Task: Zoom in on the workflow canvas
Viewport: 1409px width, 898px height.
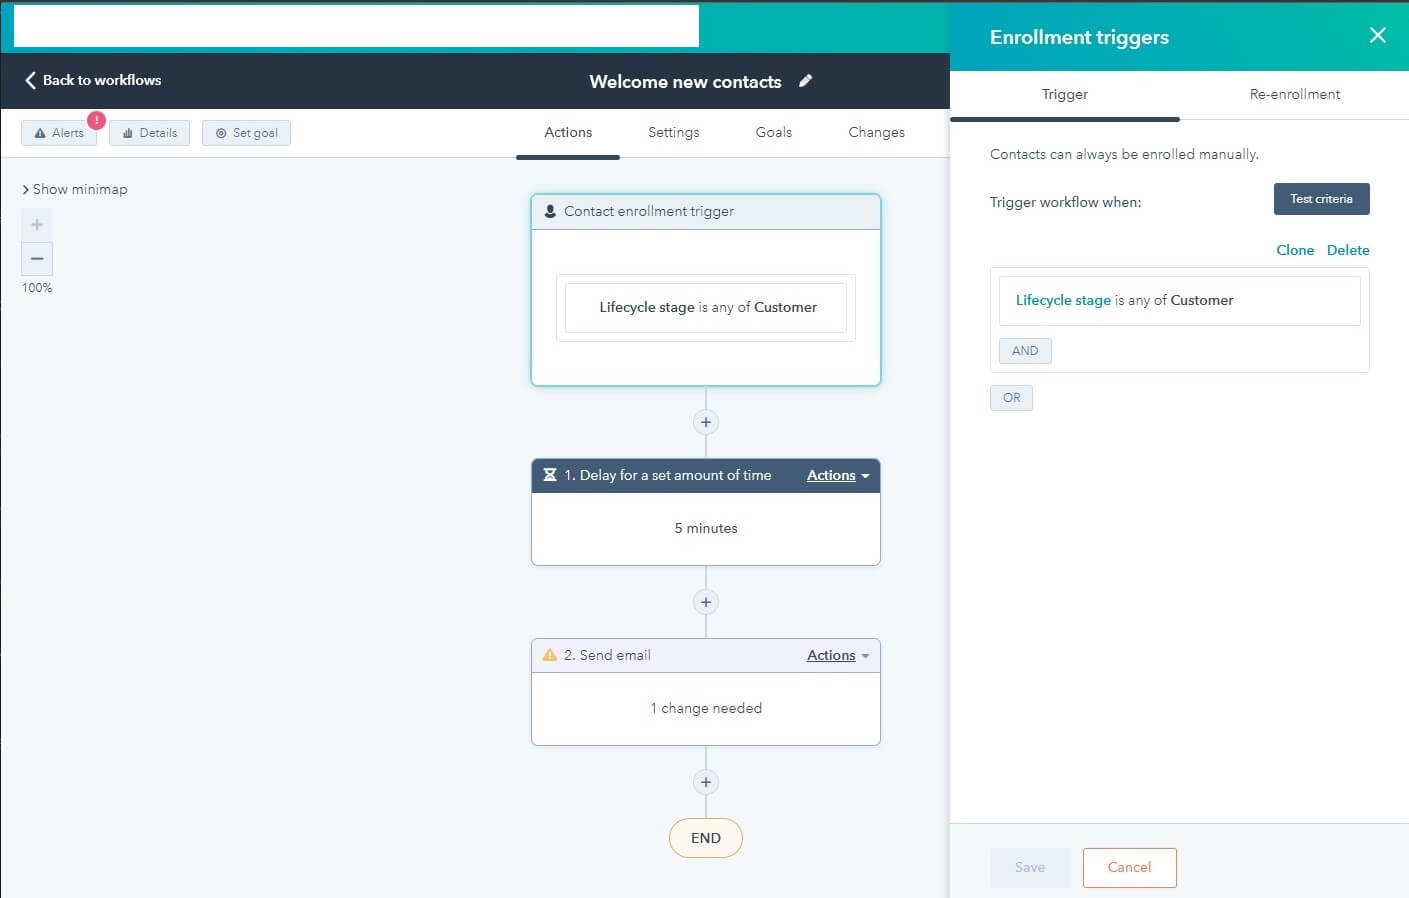Action: (x=36, y=224)
